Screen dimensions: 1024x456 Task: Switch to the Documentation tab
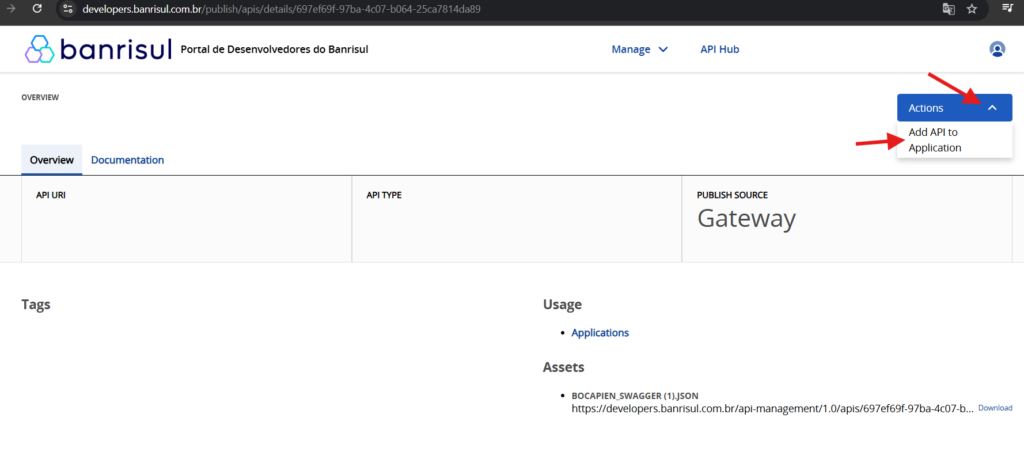pyautogui.click(x=127, y=160)
